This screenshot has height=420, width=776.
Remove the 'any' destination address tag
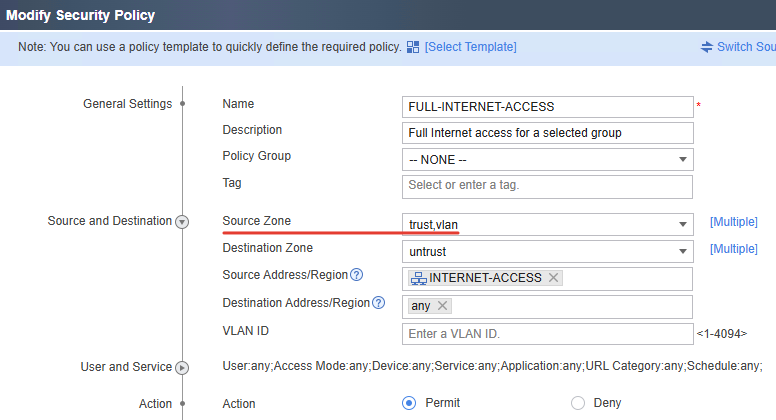(x=442, y=306)
